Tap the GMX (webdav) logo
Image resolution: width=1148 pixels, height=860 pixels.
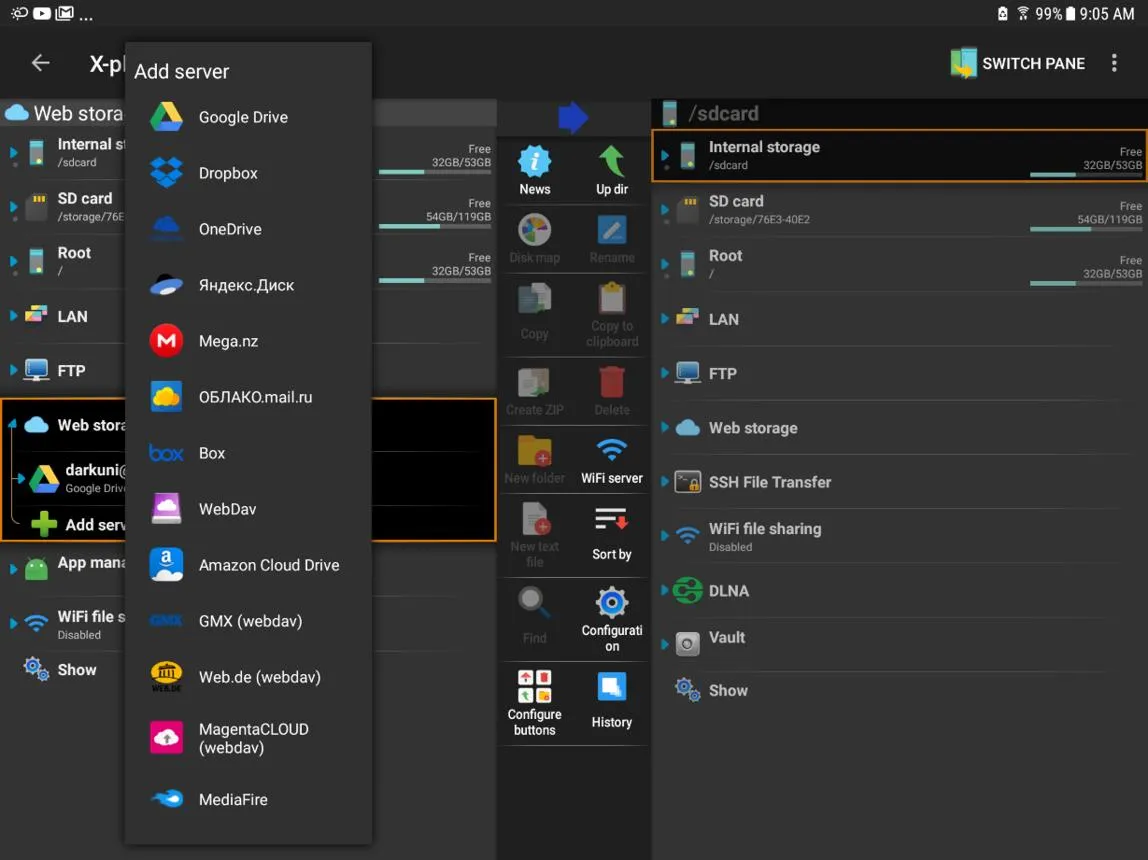tap(166, 621)
